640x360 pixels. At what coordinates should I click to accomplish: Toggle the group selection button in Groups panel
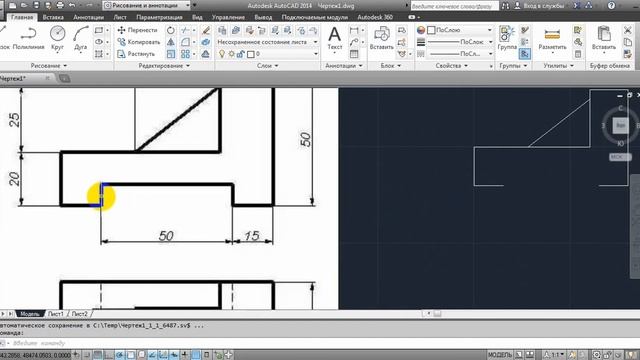click(x=525, y=54)
